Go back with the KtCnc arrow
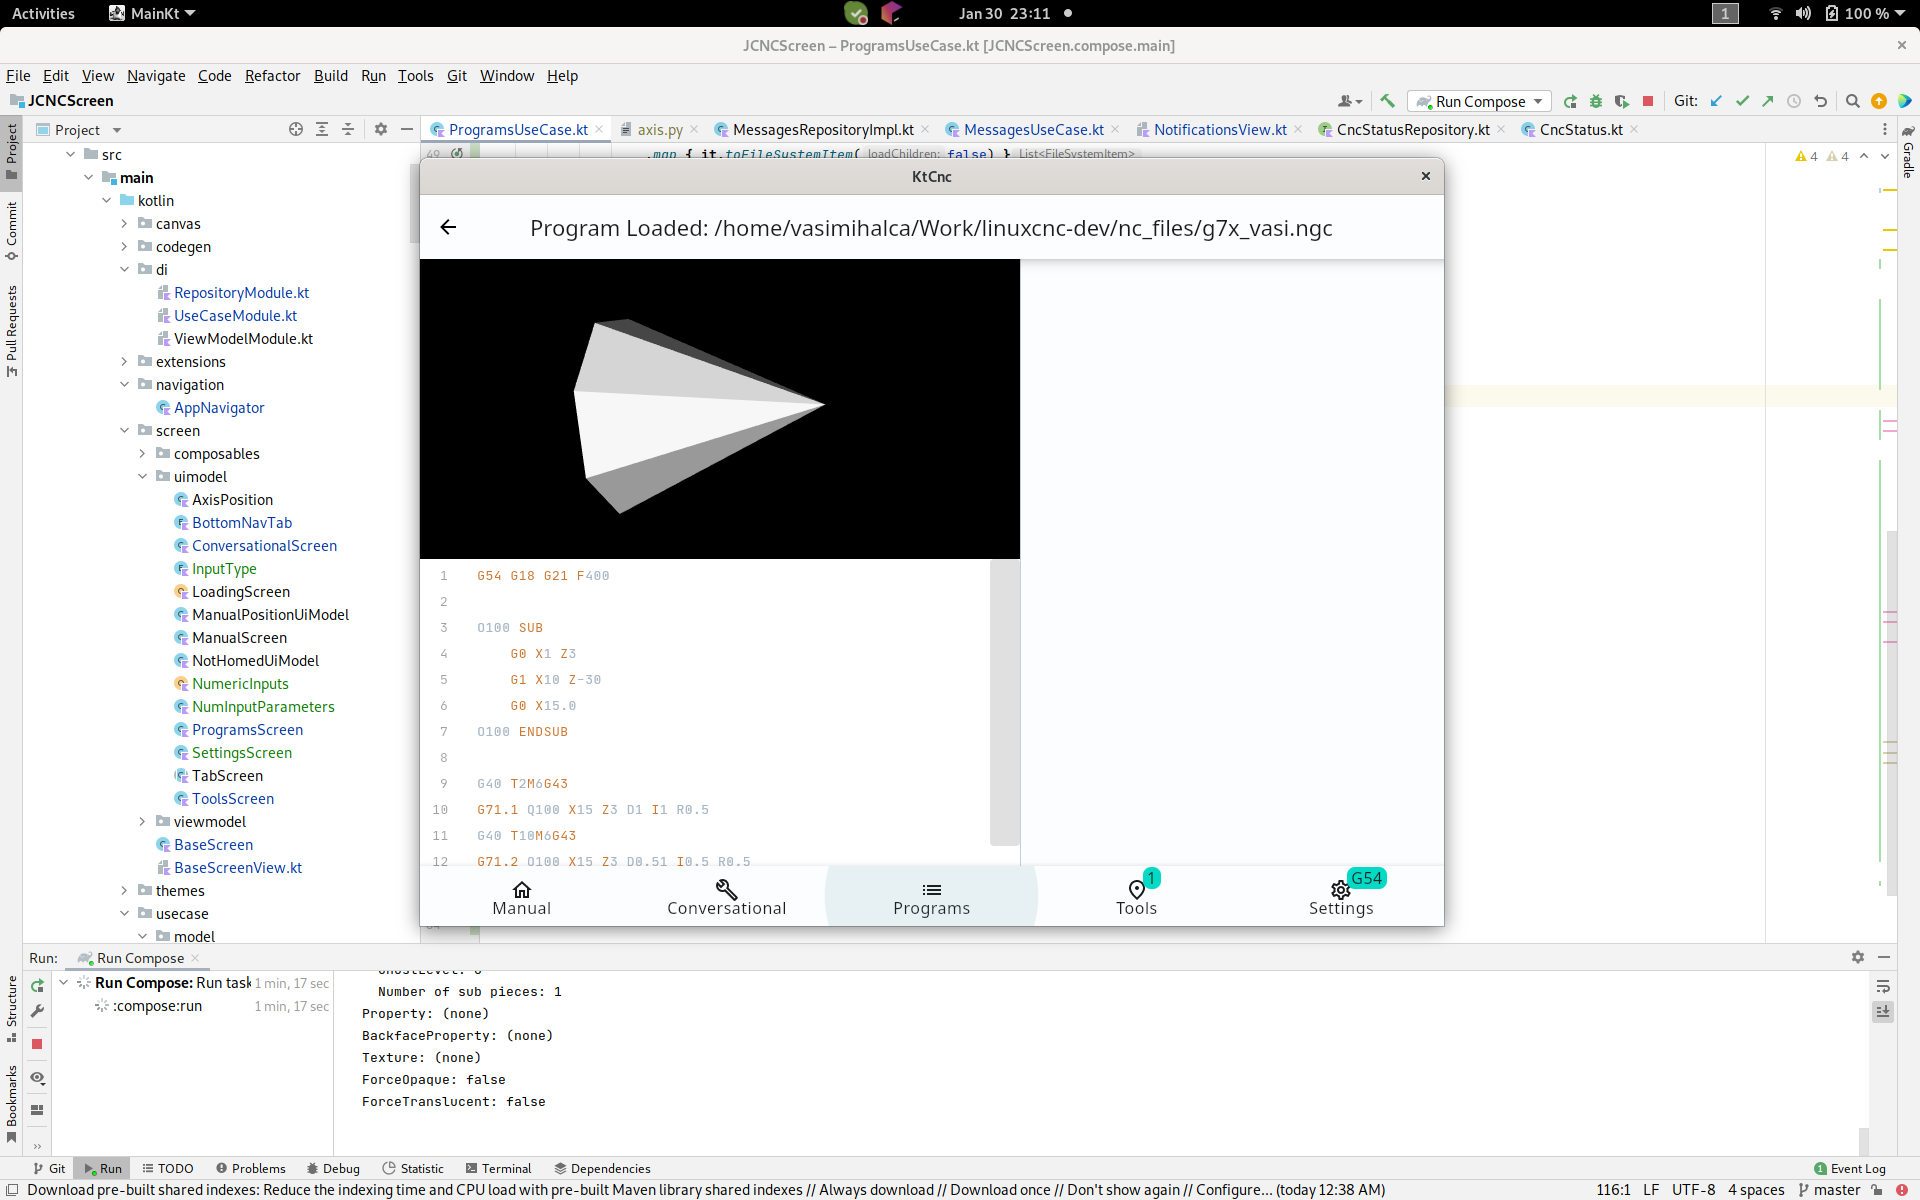The image size is (1920, 1200). pos(448,227)
